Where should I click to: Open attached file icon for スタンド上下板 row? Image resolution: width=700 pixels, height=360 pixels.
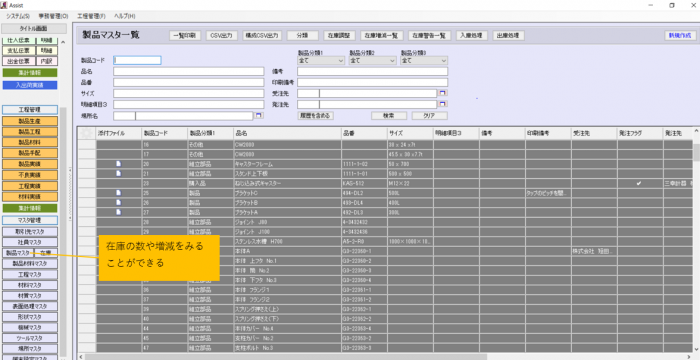click(x=118, y=173)
